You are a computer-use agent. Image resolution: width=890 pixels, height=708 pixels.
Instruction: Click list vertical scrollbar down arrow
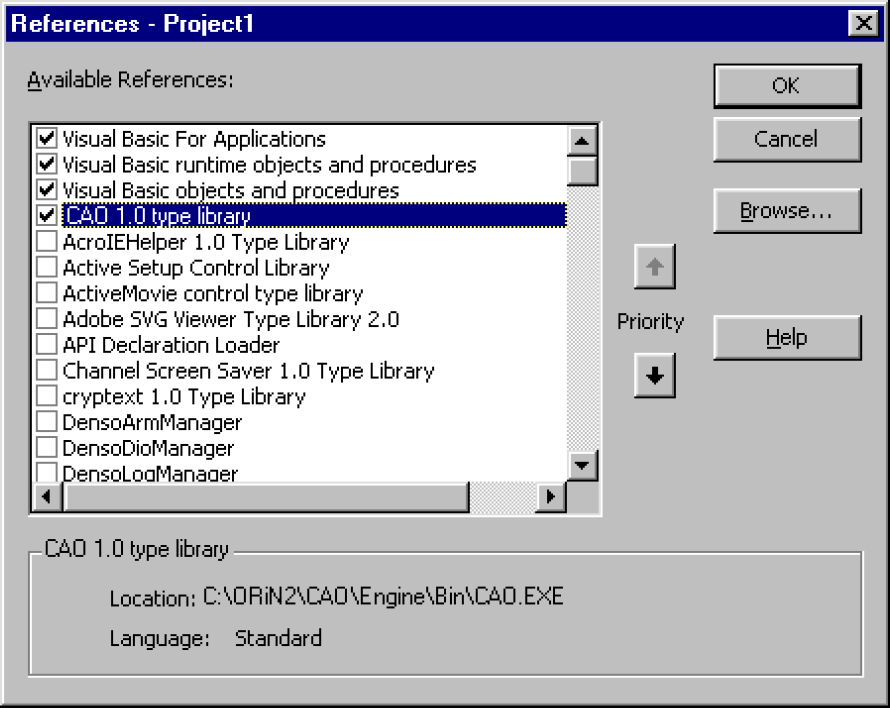tap(582, 466)
